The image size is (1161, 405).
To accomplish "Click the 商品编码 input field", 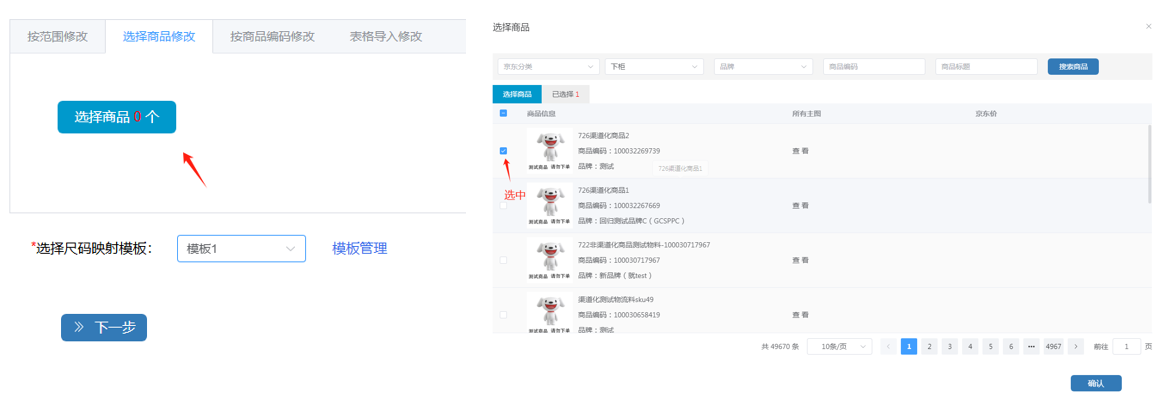I will tap(873, 67).
